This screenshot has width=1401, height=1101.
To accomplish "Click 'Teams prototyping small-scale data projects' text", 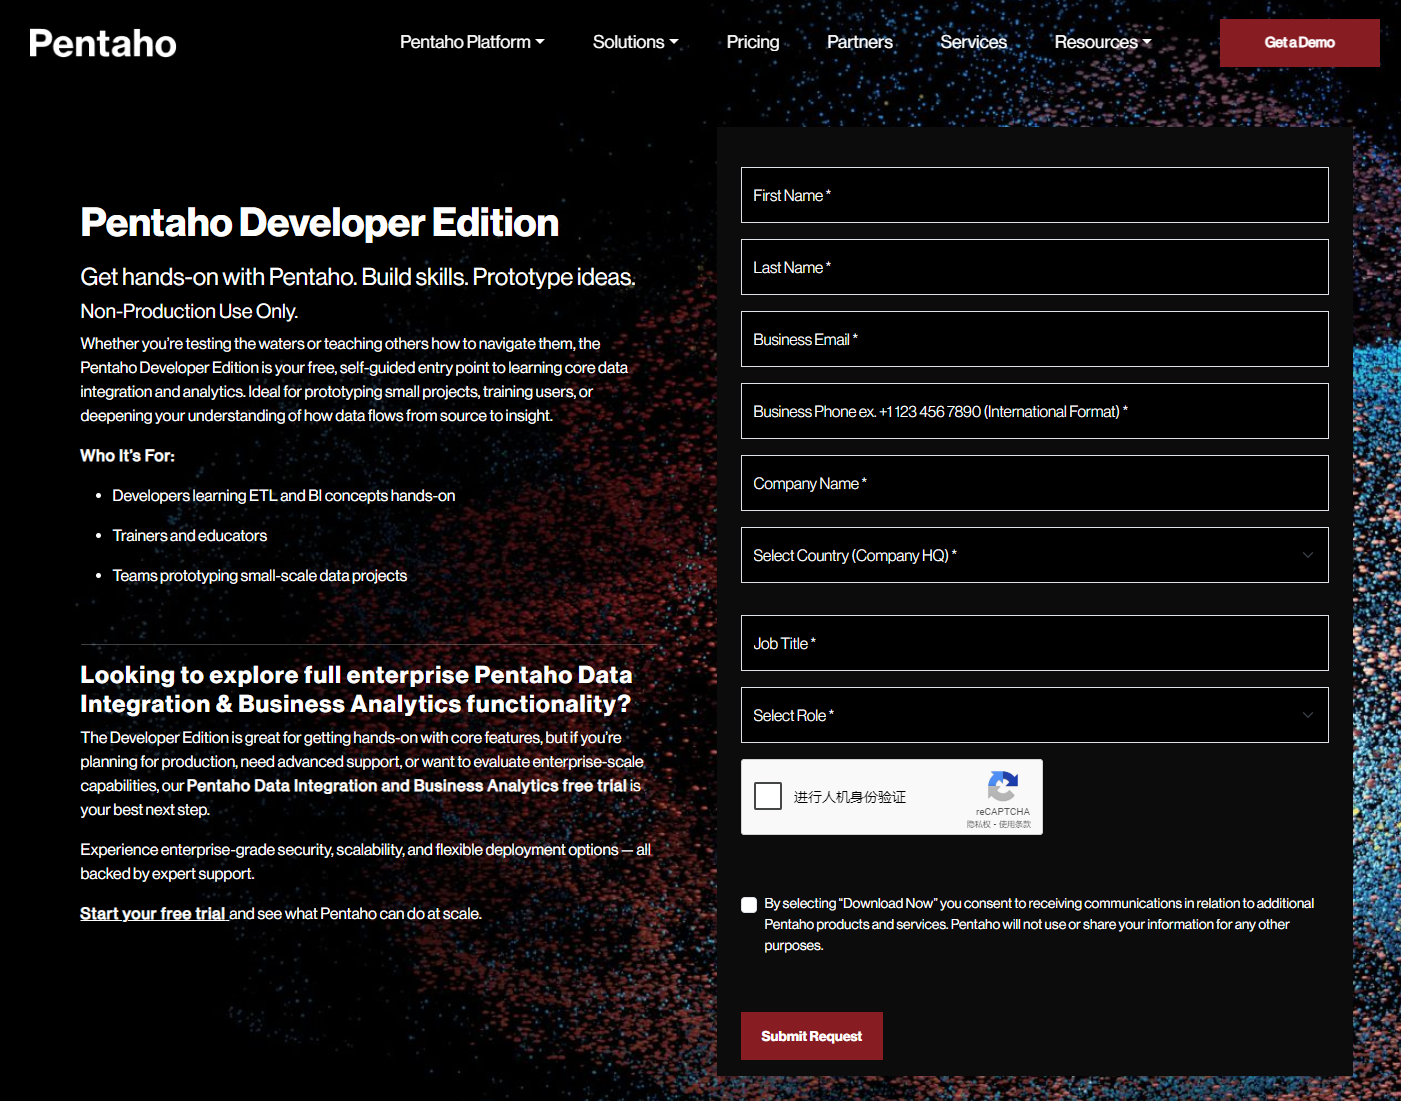I will point(260,576).
